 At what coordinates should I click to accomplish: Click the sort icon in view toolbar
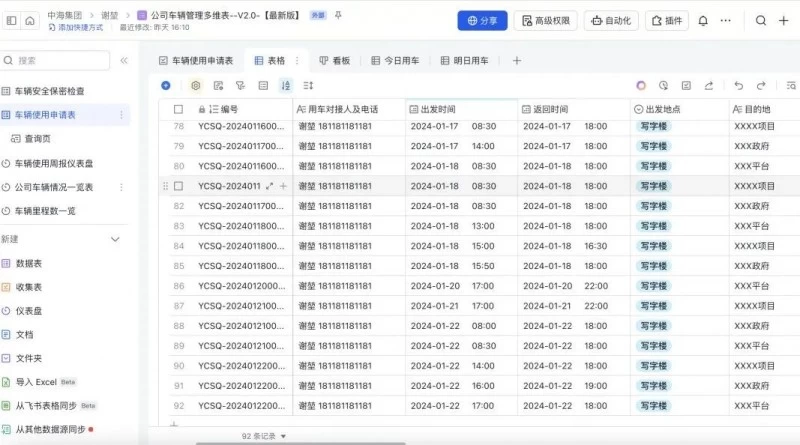[x=286, y=86]
